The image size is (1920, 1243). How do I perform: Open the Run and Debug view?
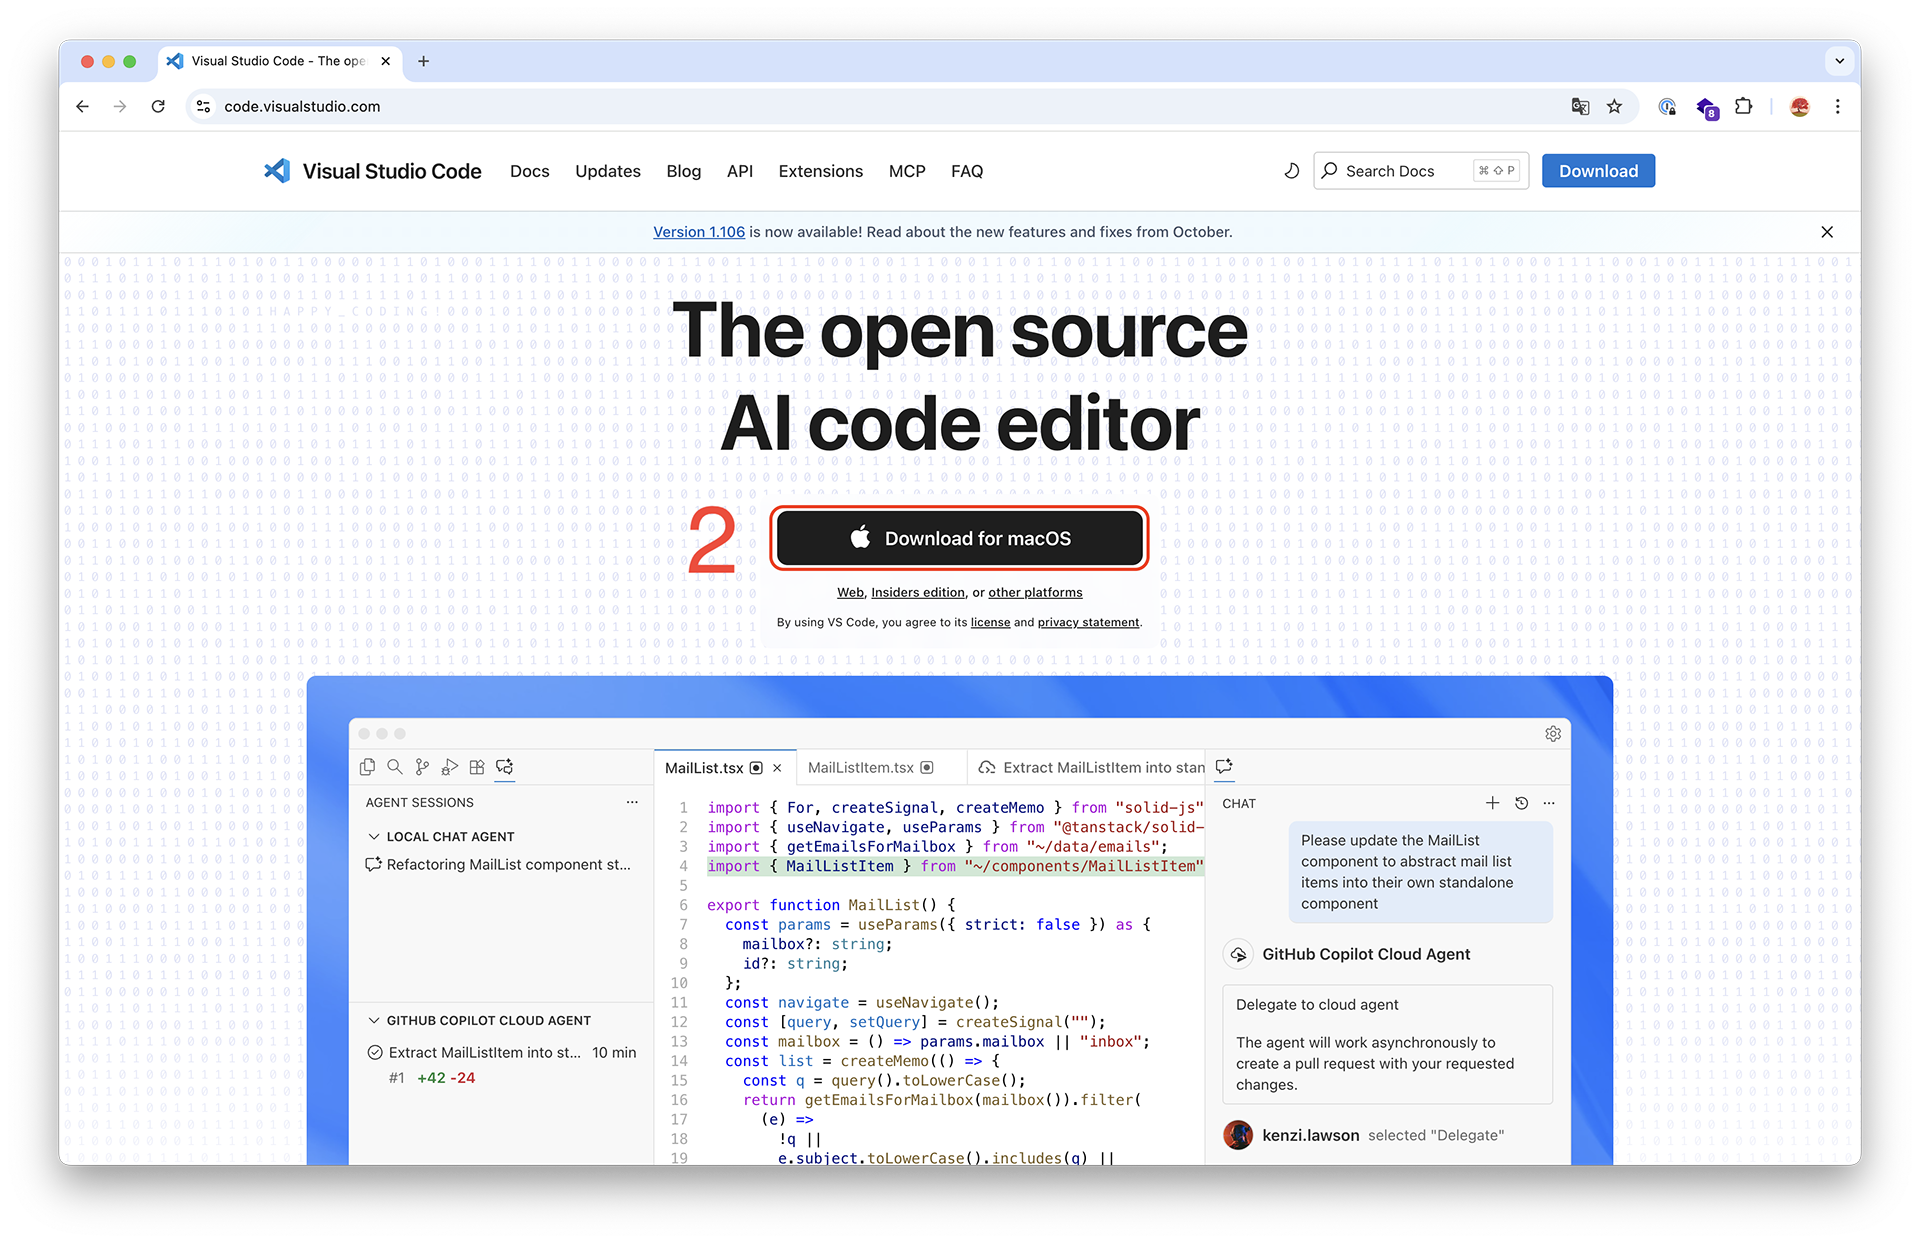click(x=449, y=766)
